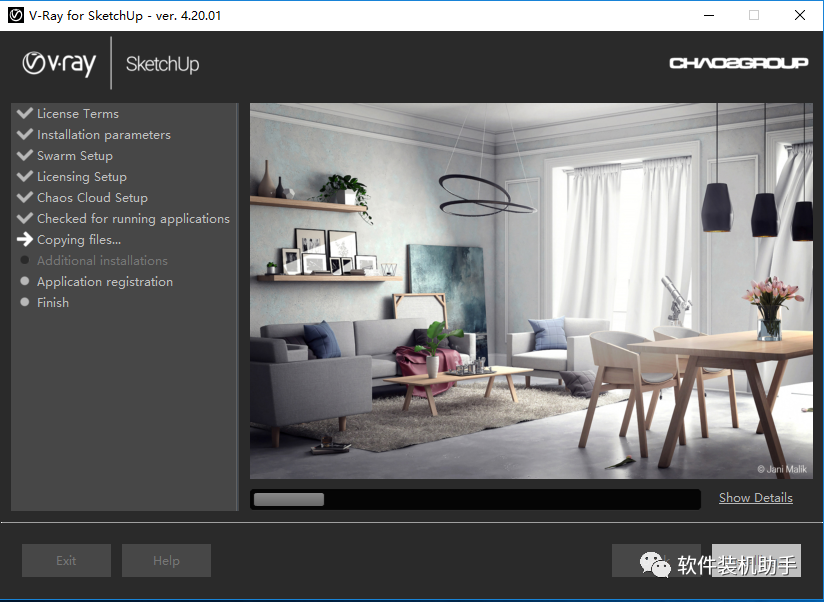
Task: Click the arrow beside Copying files
Action: [25, 240]
